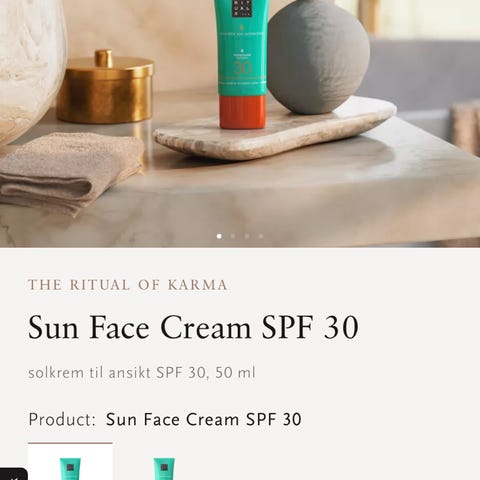Image resolution: width=480 pixels, height=480 pixels.
Task: Click the orange cap of the tube
Action: (243, 111)
